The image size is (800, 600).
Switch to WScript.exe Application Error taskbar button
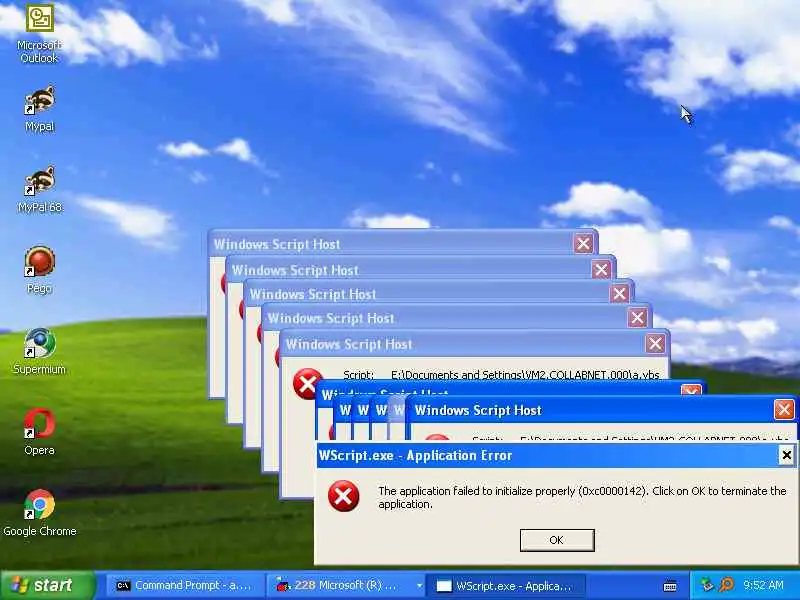pos(506,586)
